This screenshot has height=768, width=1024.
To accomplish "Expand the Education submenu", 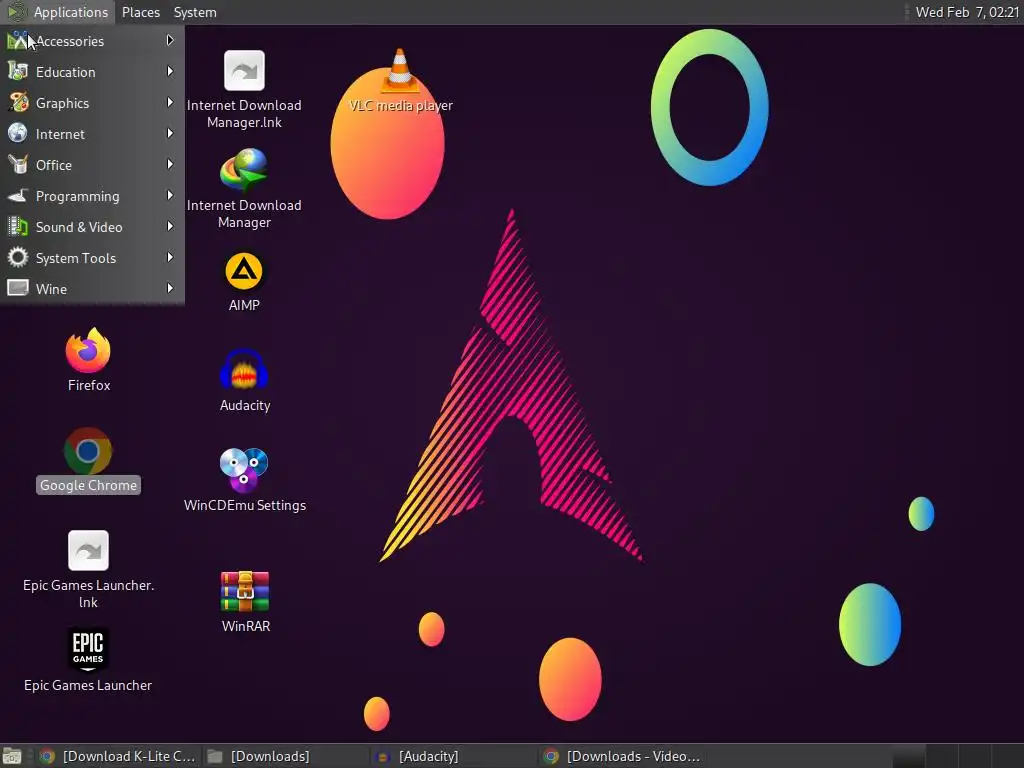I will pos(92,72).
